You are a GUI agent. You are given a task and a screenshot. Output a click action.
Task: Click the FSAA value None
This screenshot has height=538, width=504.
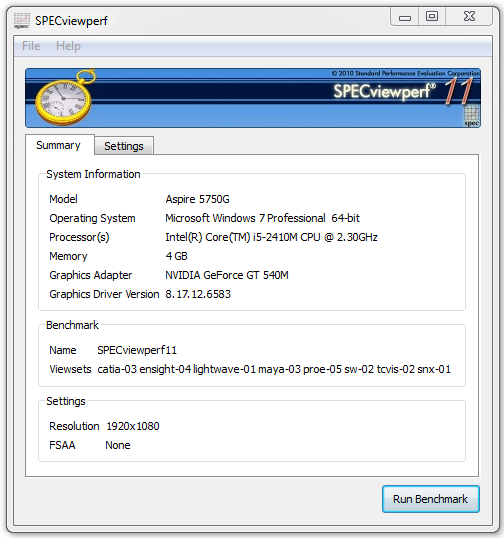point(118,445)
